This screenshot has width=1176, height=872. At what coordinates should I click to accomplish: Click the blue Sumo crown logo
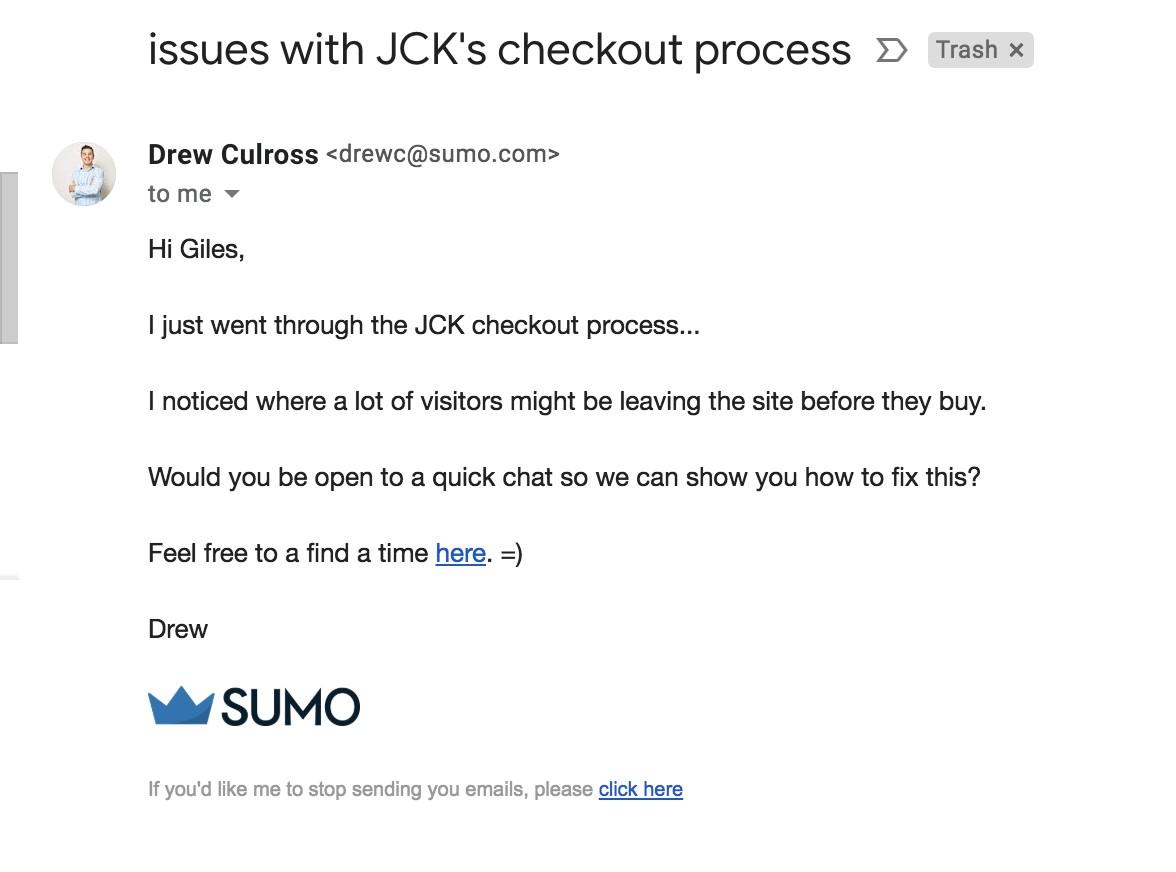click(181, 705)
